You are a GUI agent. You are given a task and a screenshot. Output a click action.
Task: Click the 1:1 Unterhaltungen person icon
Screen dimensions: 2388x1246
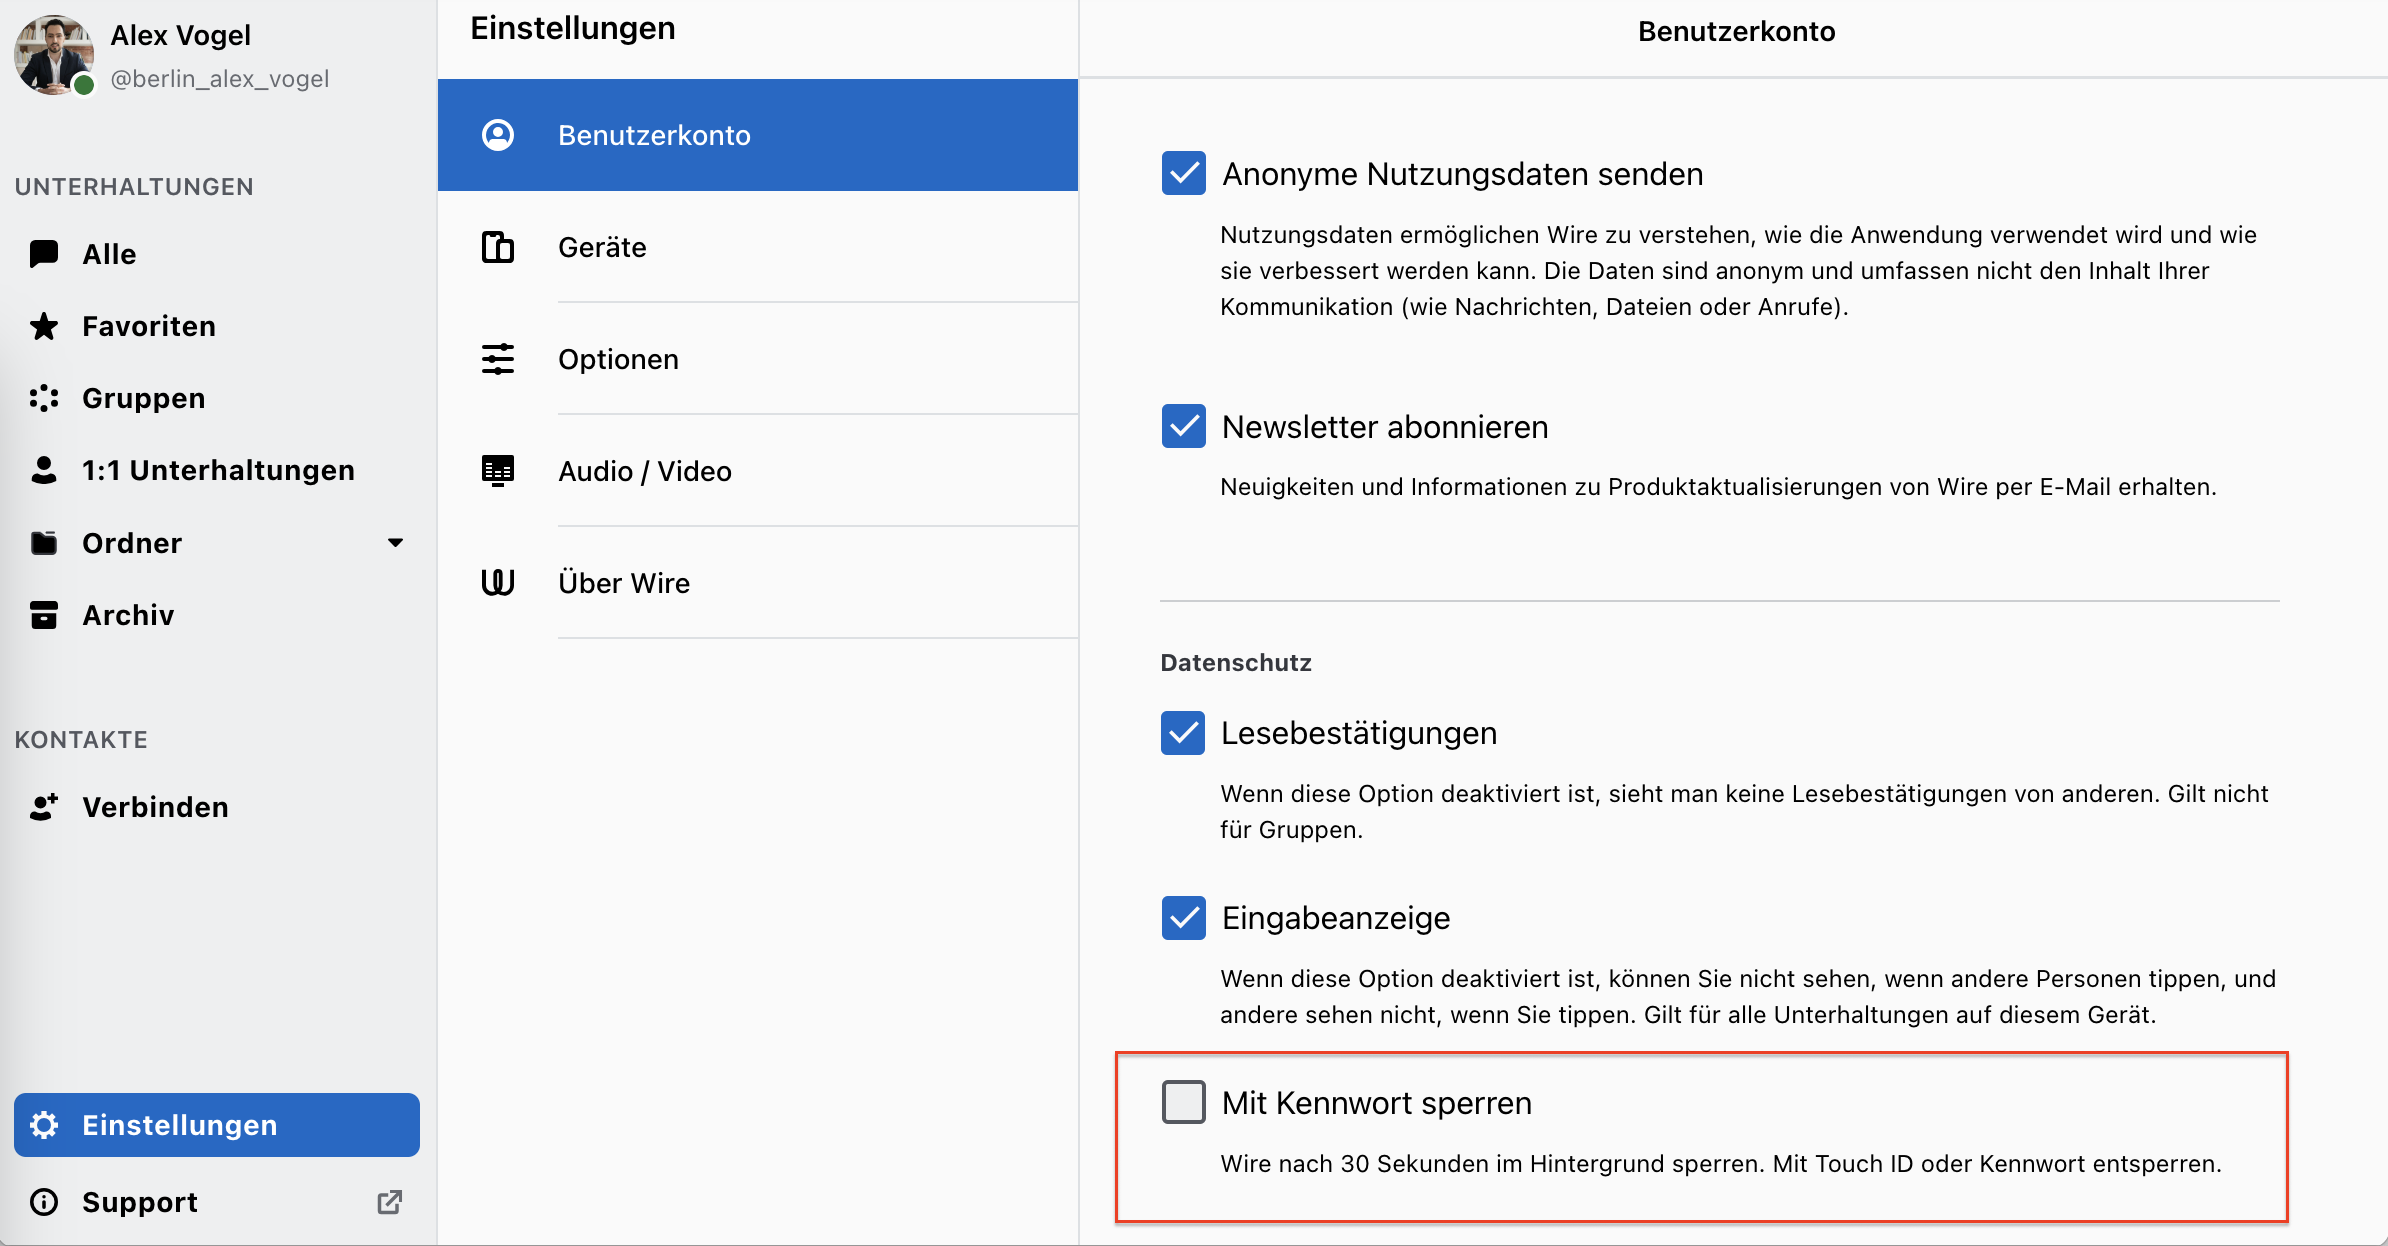click(44, 470)
